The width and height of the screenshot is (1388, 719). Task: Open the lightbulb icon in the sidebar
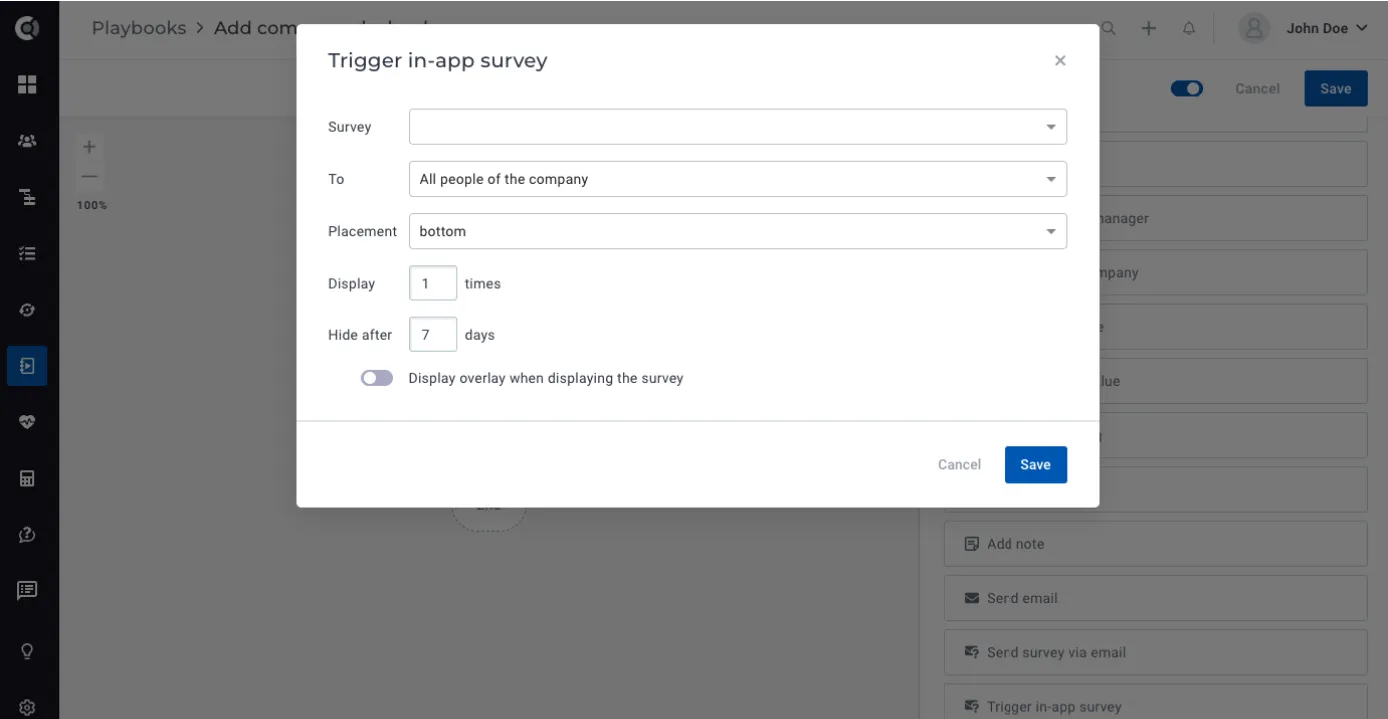(27, 651)
